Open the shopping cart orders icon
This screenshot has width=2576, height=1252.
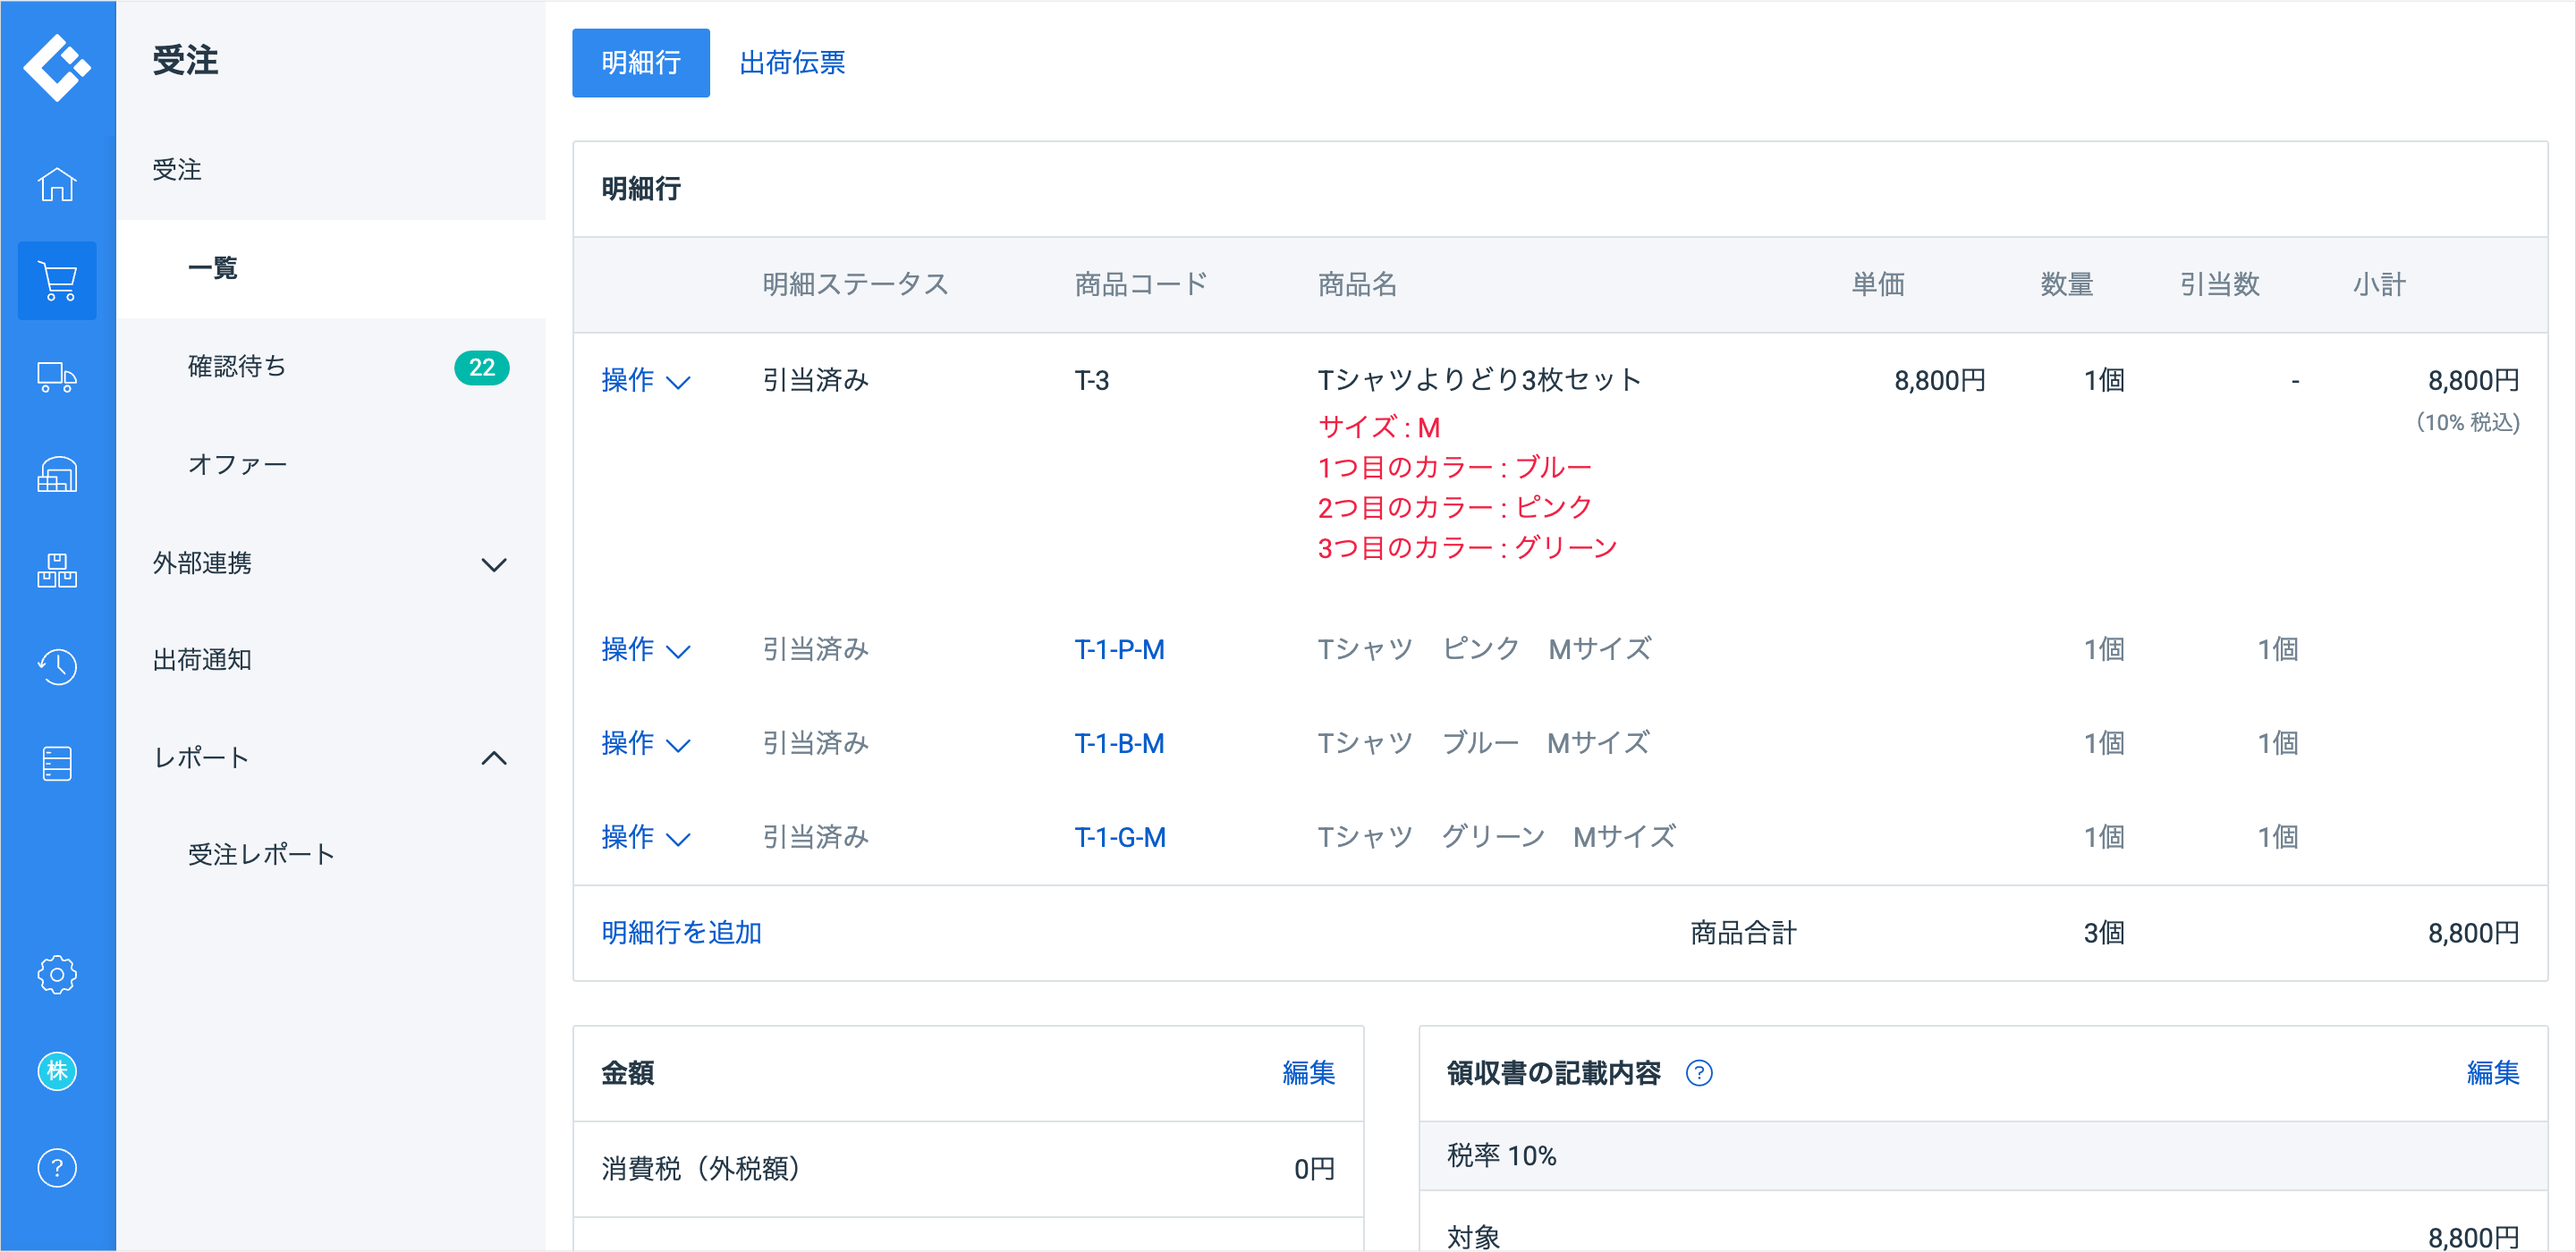(57, 281)
